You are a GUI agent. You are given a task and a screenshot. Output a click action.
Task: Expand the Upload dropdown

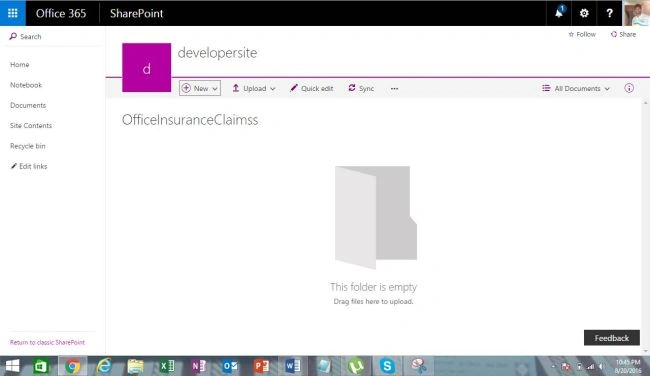254,88
